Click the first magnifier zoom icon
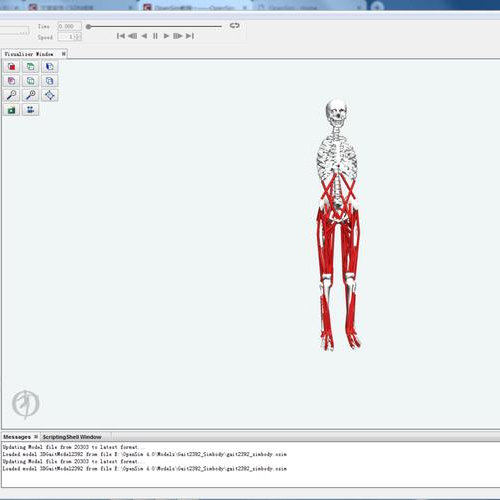 pyautogui.click(x=11, y=95)
